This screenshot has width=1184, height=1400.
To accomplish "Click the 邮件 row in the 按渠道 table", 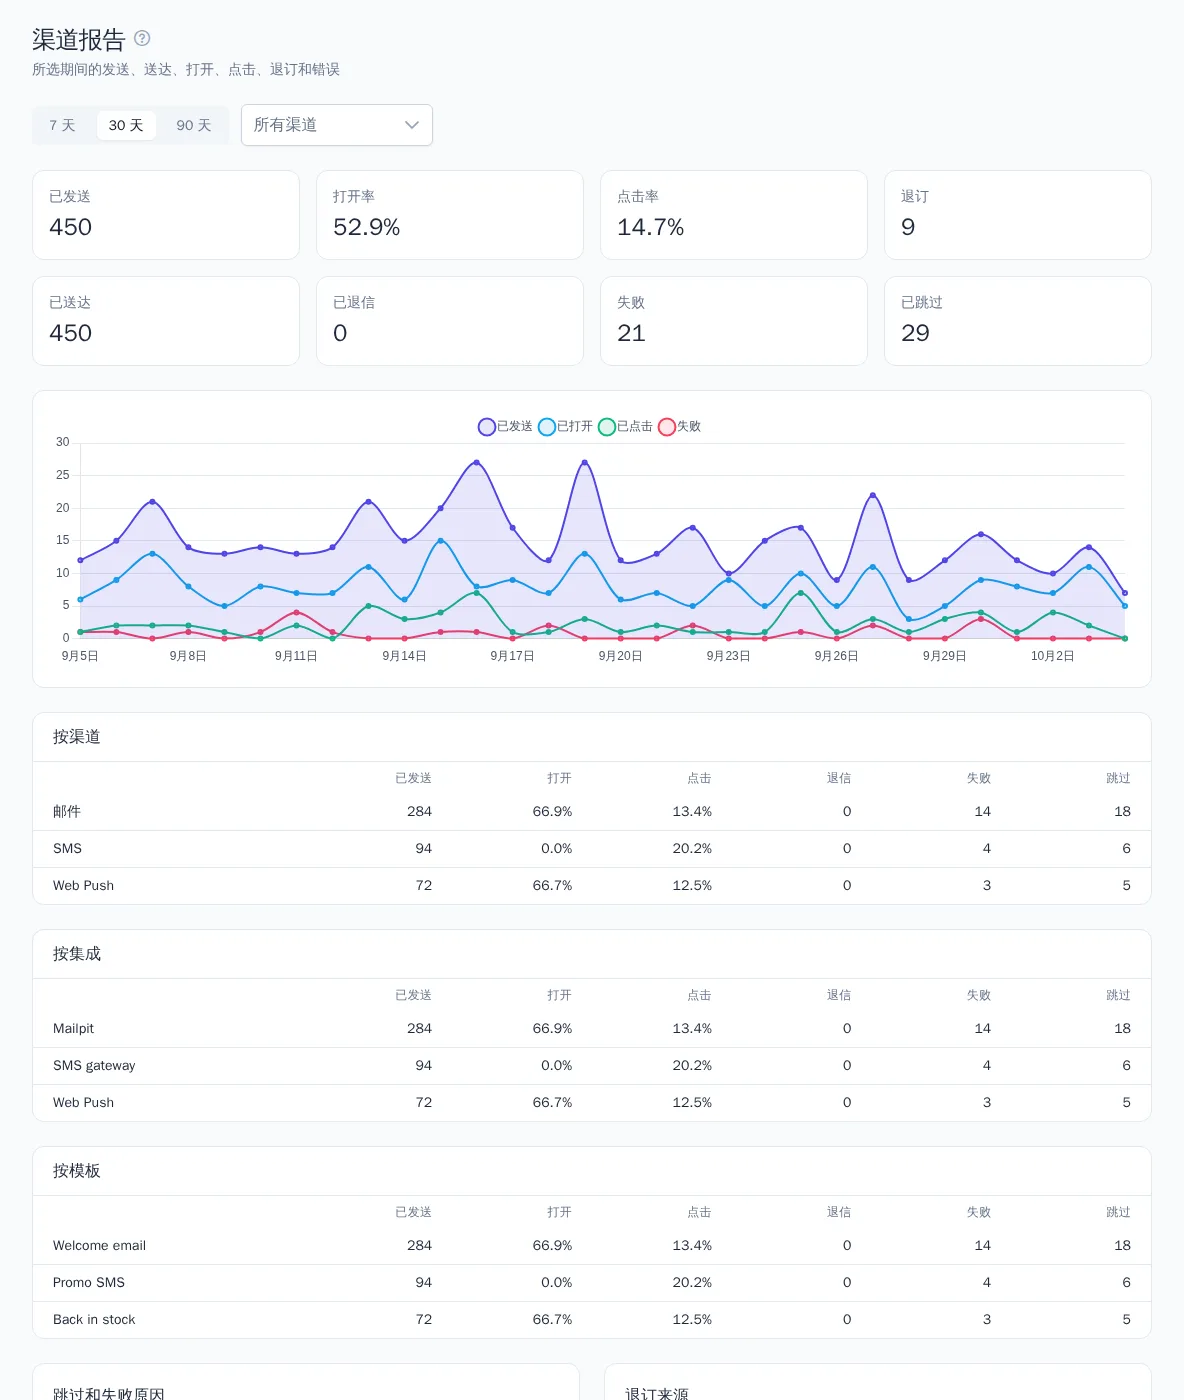I will (592, 812).
